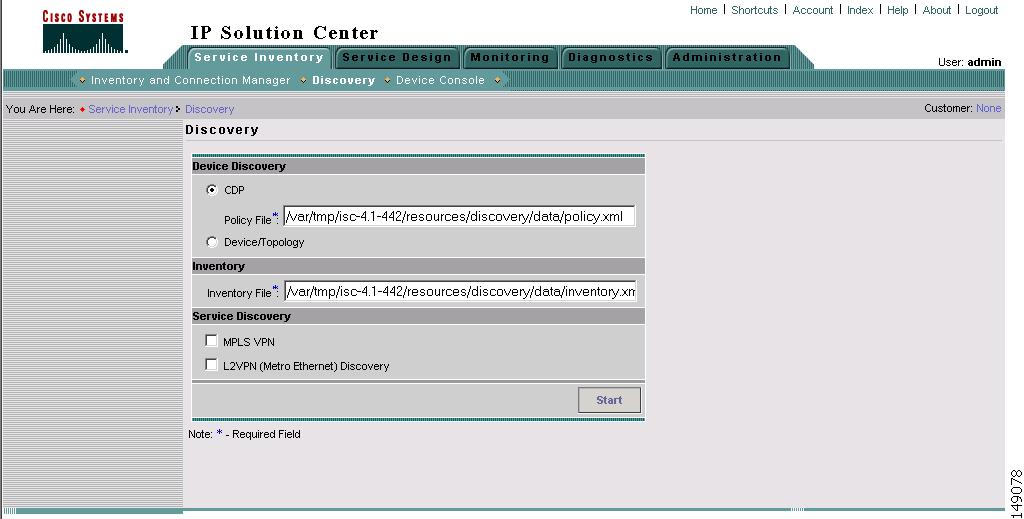This screenshot has height=519, width=1024.
Task: Check L2VPN (Metro Ethernet) Discovery
Action: tap(211, 365)
